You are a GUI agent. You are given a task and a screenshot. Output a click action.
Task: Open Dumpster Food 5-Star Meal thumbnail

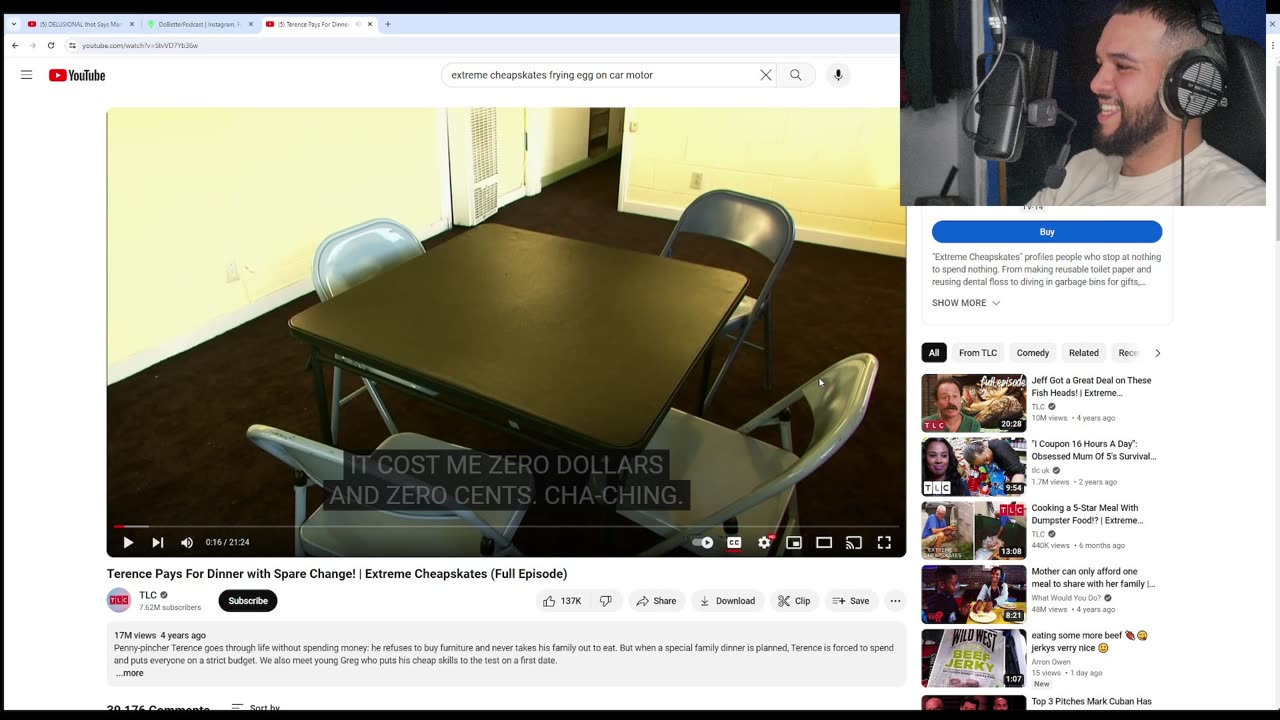click(x=974, y=530)
